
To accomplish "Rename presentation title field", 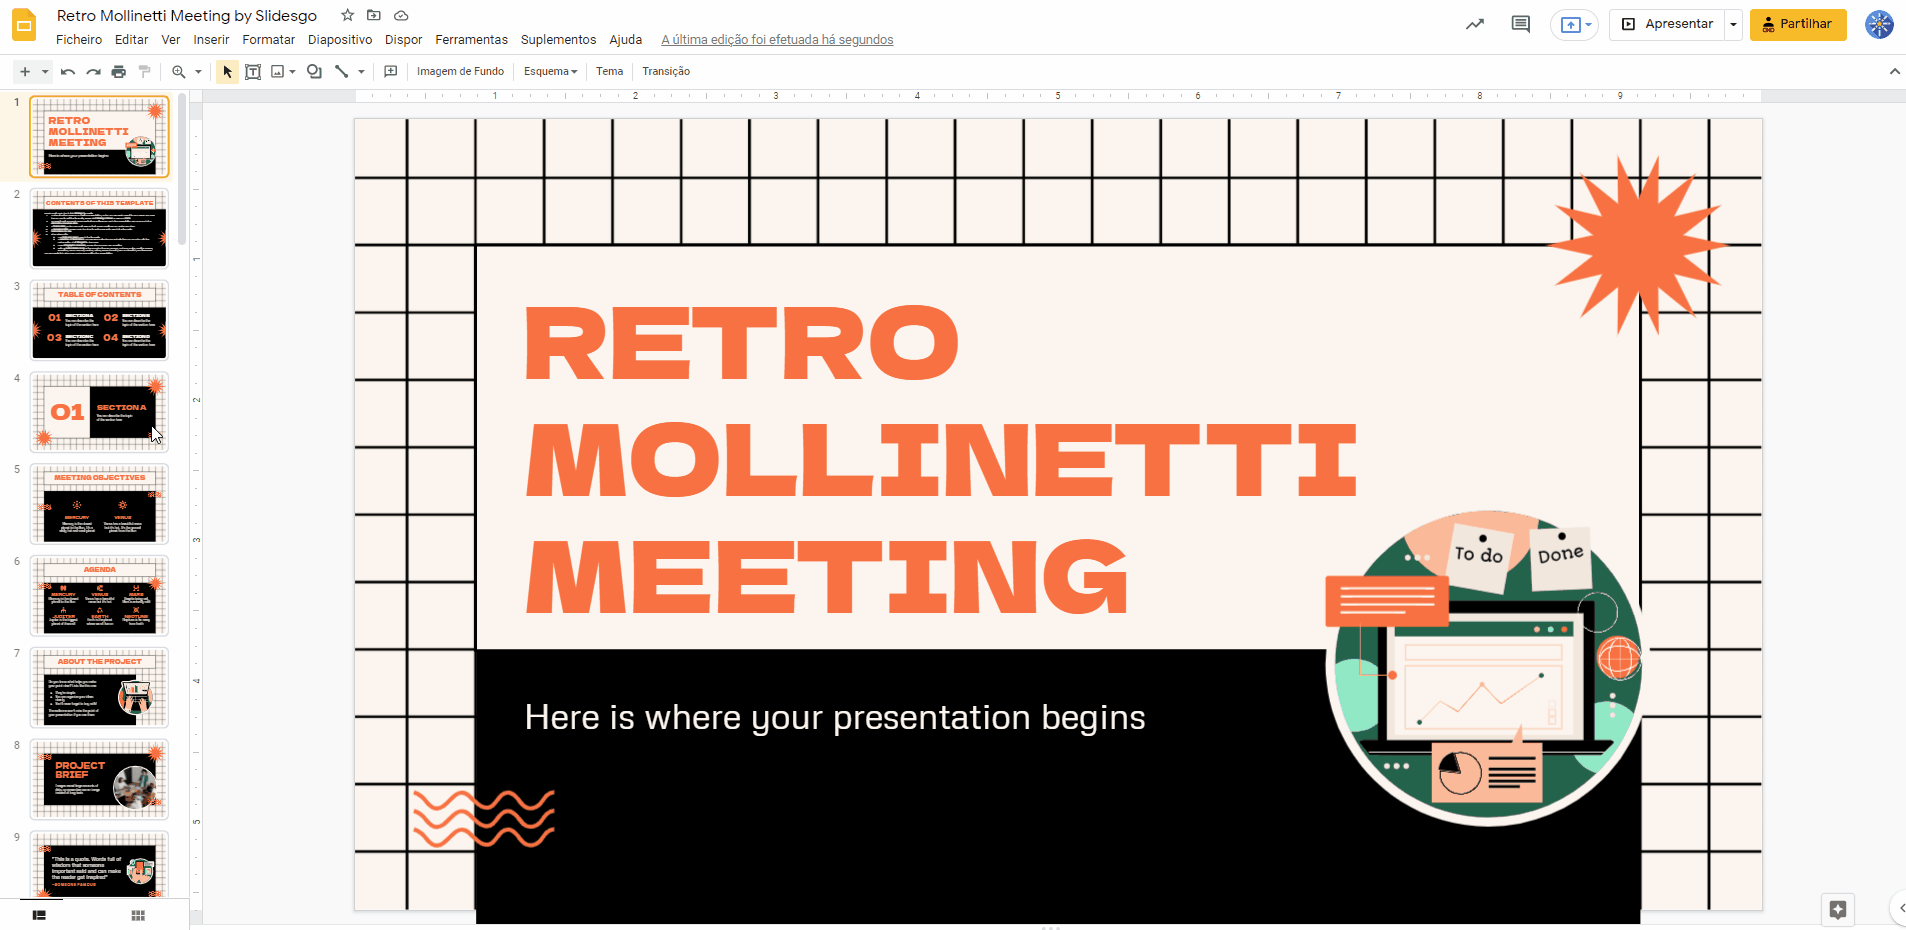I will (x=187, y=15).
